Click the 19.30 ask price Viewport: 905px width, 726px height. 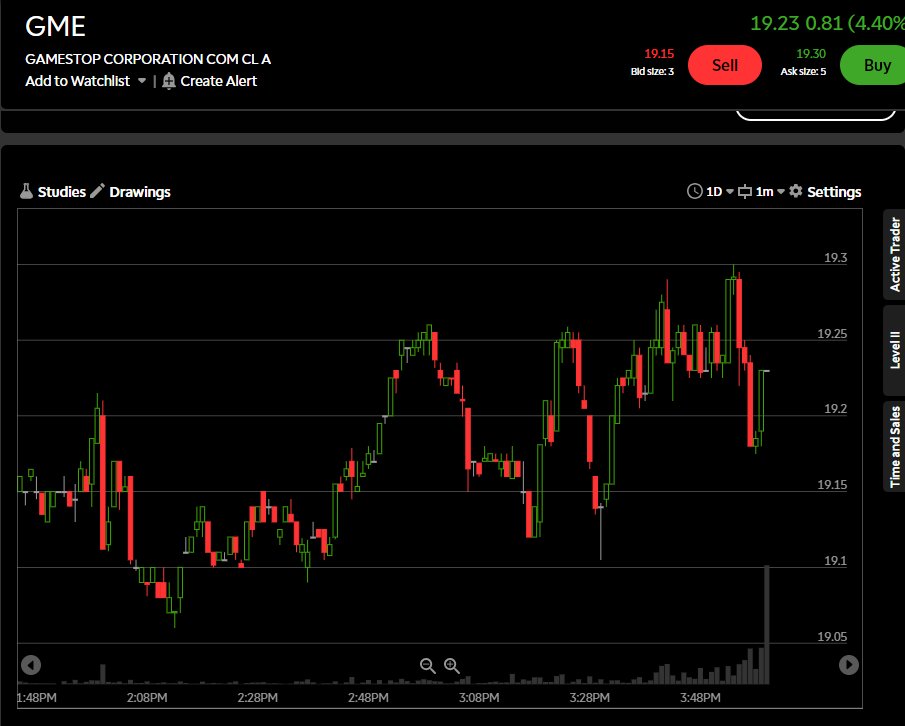coord(811,54)
